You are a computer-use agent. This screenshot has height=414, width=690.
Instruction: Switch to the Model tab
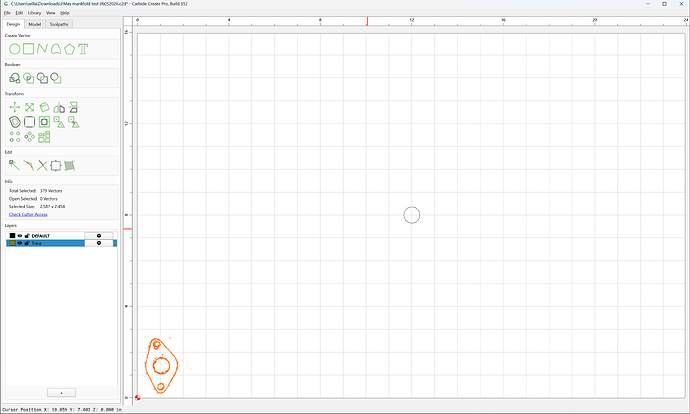pyautogui.click(x=35, y=24)
